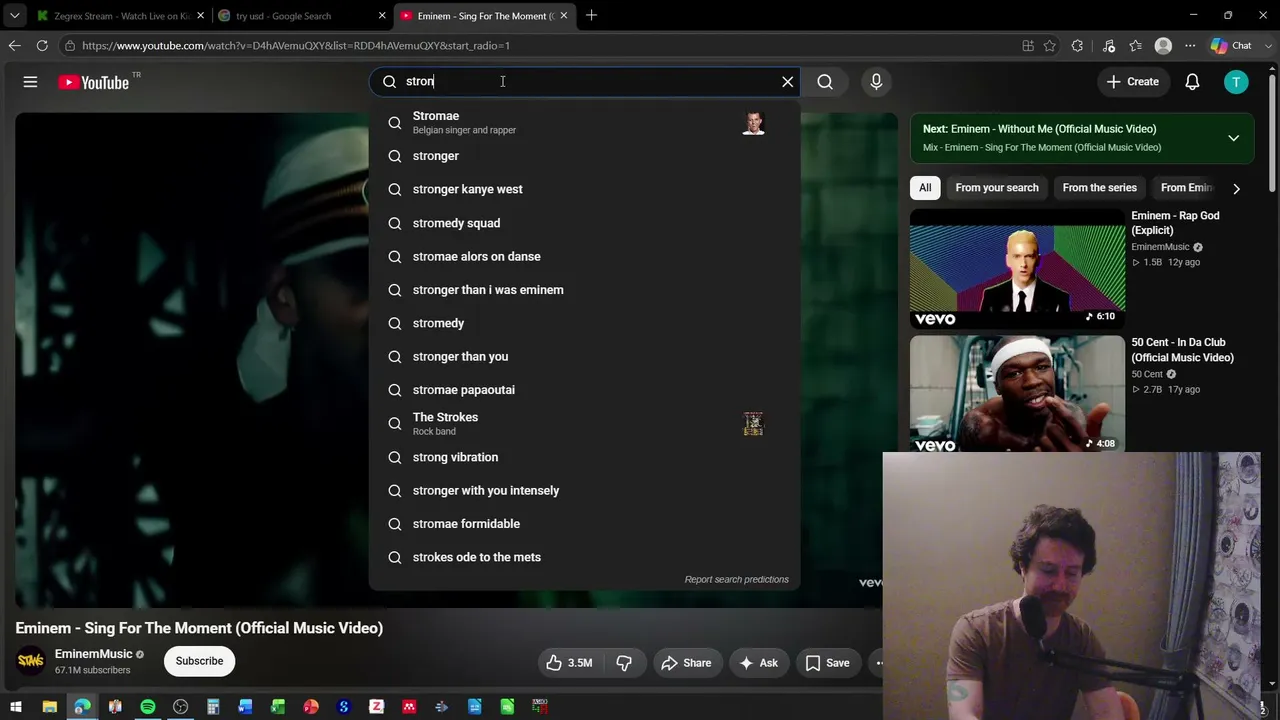
Task: Choose 'stromae alors on danse' suggestion
Action: point(585,256)
